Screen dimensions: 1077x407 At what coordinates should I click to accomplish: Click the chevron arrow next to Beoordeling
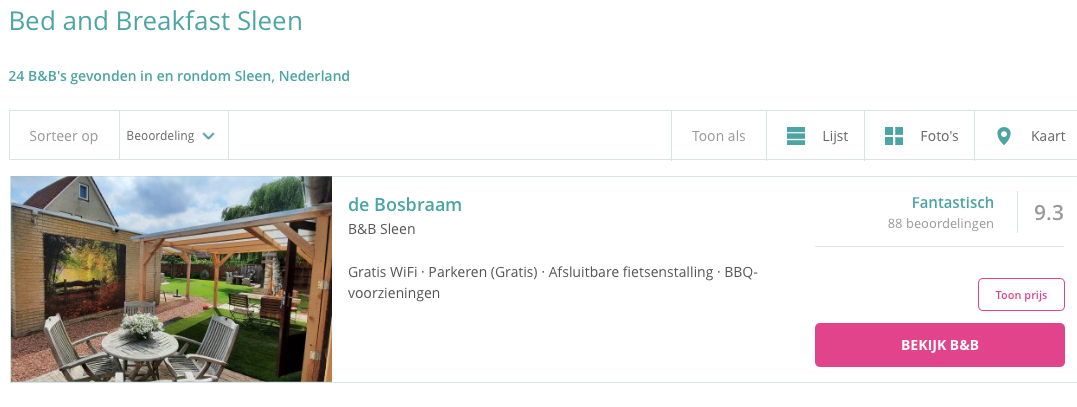(208, 136)
